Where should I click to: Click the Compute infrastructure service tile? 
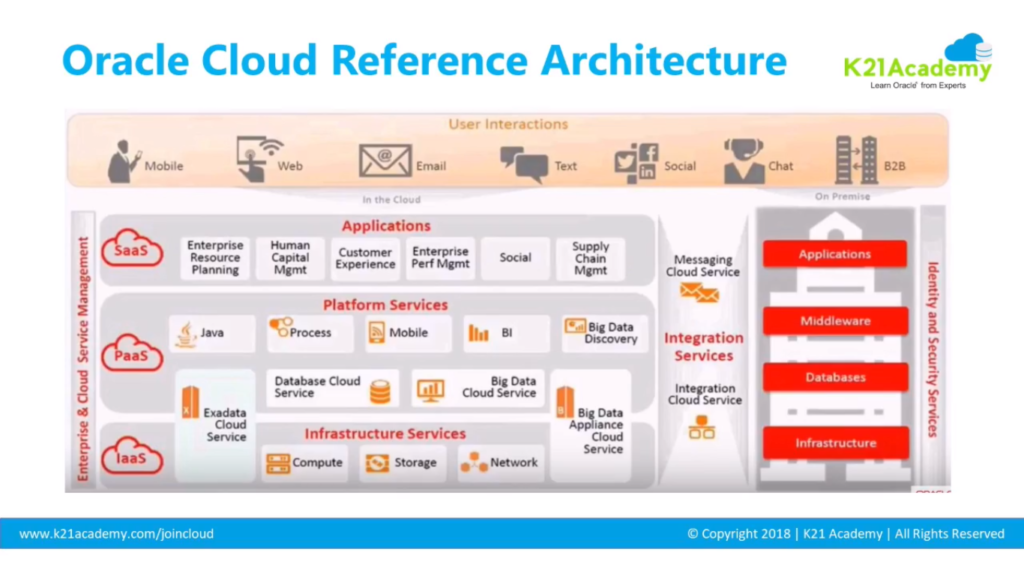(305, 463)
